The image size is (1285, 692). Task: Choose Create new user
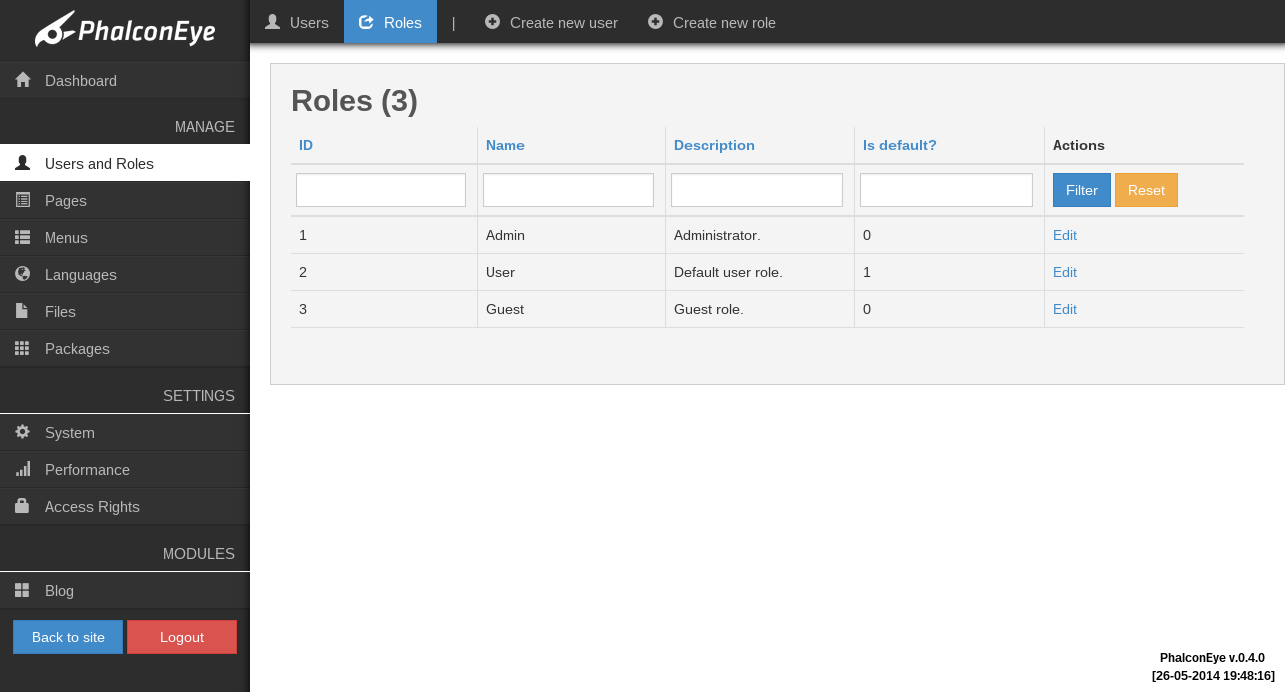pos(551,22)
